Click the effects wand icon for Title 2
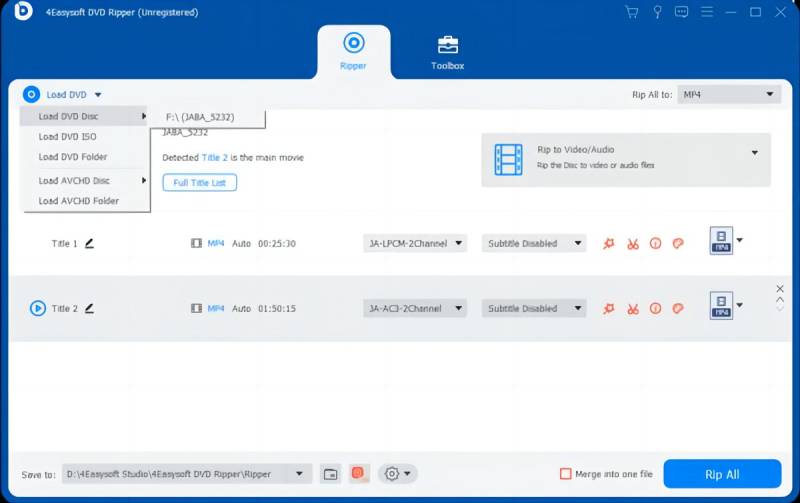800x503 pixels. pyautogui.click(x=609, y=308)
